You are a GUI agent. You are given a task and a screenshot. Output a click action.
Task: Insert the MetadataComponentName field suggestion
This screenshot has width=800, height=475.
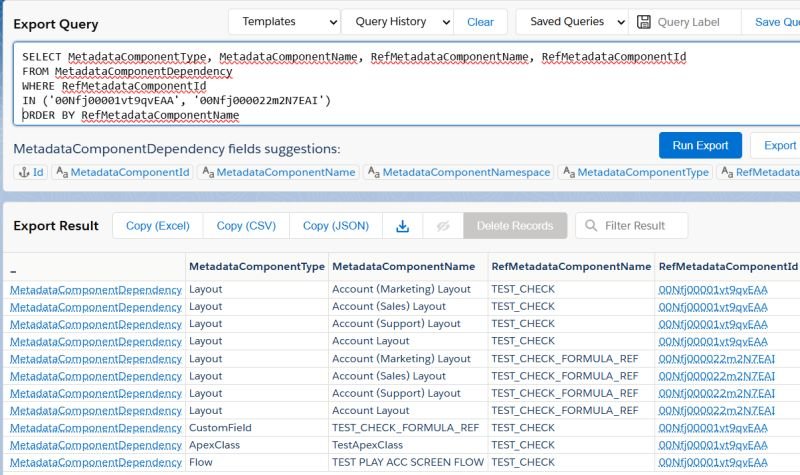279,172
